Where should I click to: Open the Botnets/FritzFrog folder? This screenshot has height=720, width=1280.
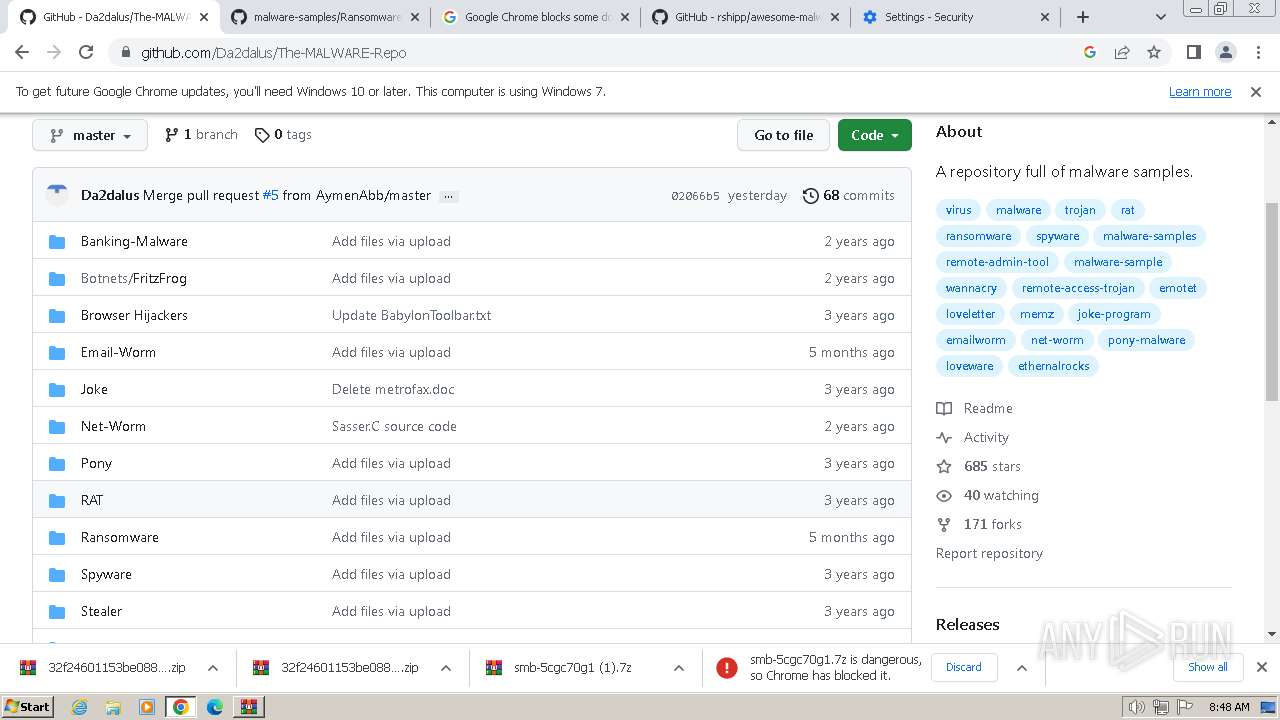pos(133,278)
